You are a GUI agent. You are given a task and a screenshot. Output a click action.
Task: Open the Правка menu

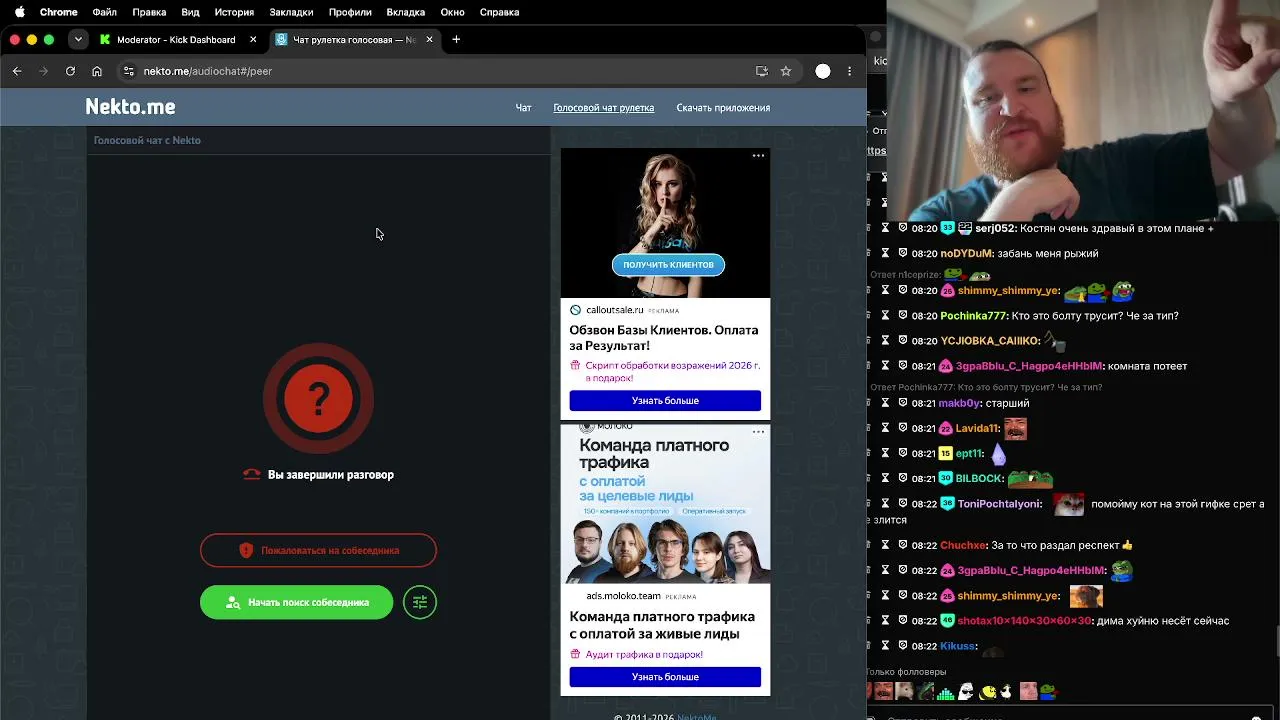click(149, 12)
